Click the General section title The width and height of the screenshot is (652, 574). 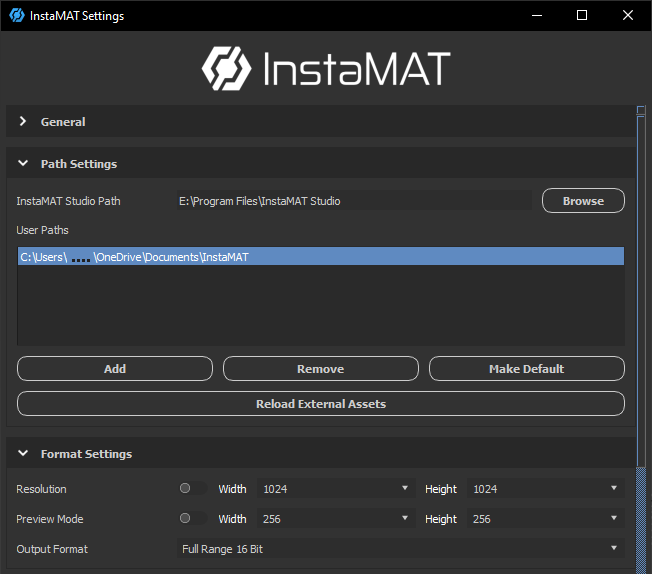(63, 122)
